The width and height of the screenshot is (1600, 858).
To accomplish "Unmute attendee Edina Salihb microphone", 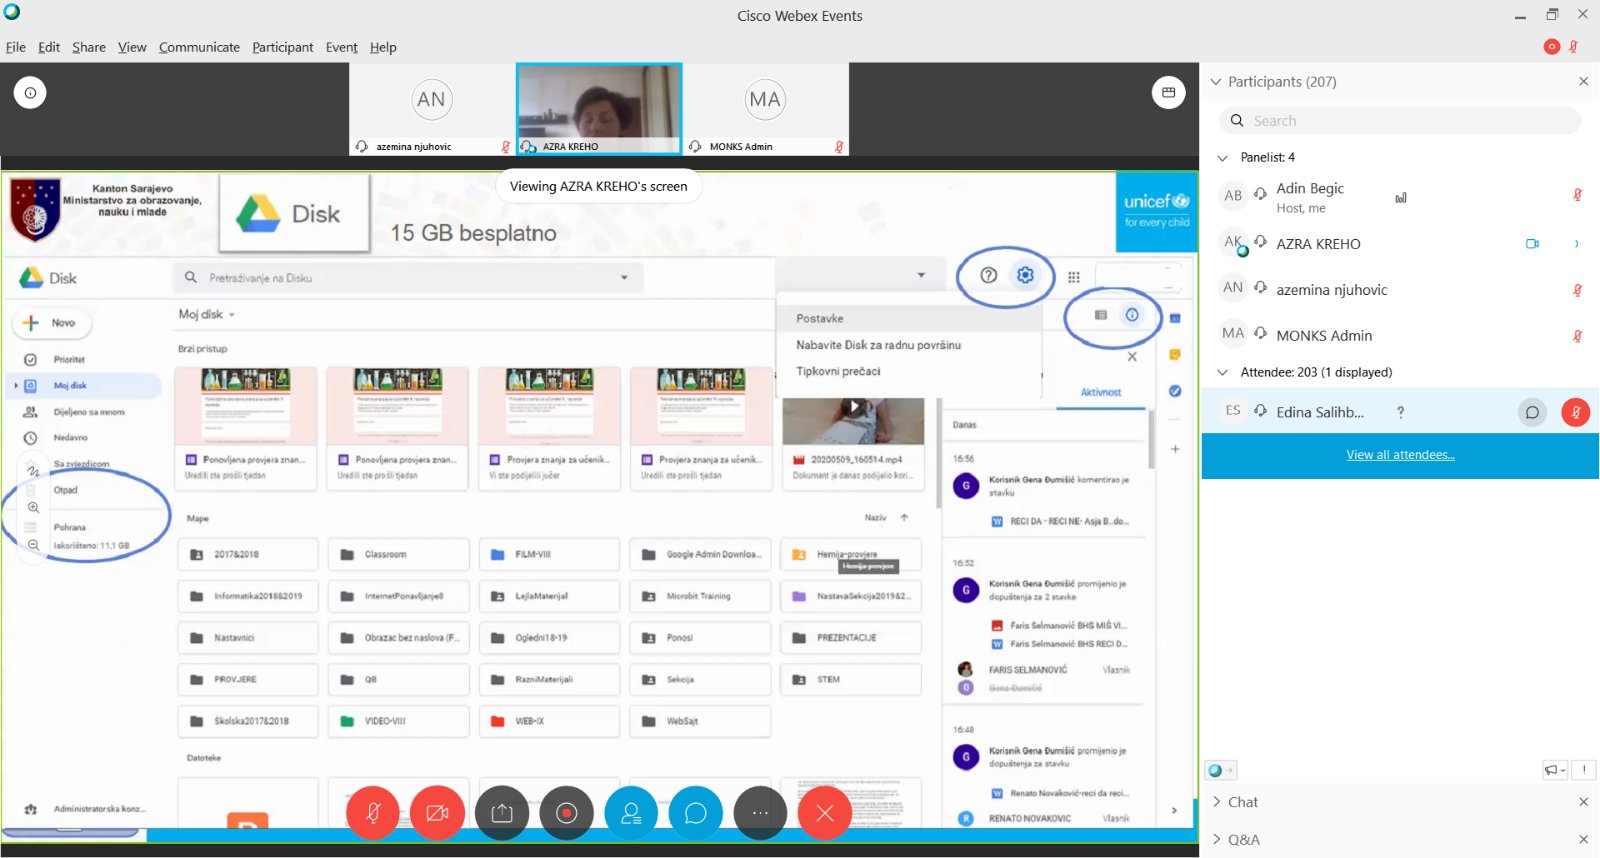I will (x=1575, y=412).
